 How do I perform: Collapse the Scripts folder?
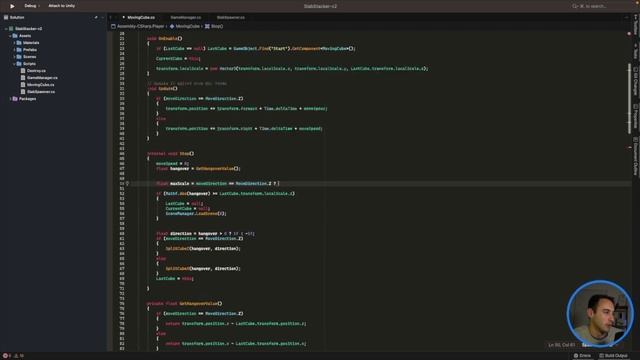coord(14,64)
